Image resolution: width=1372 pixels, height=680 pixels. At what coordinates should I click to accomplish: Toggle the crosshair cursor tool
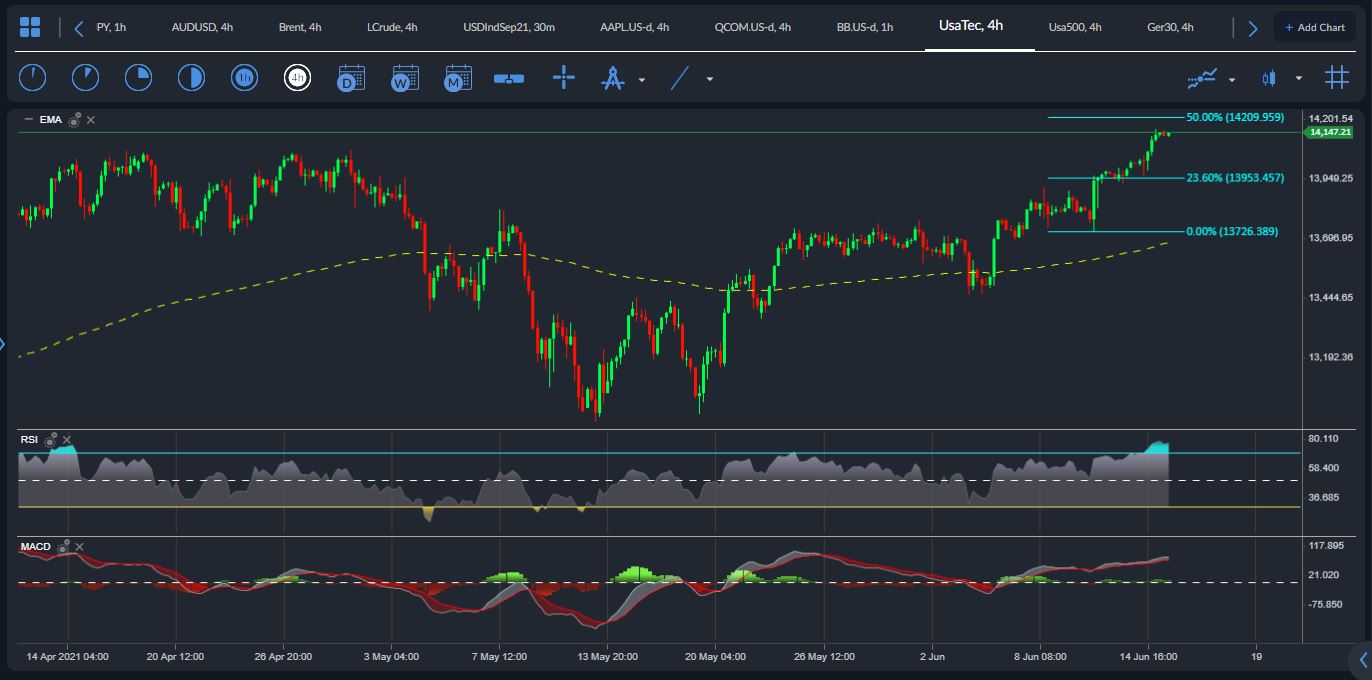(x=564, y=78)
